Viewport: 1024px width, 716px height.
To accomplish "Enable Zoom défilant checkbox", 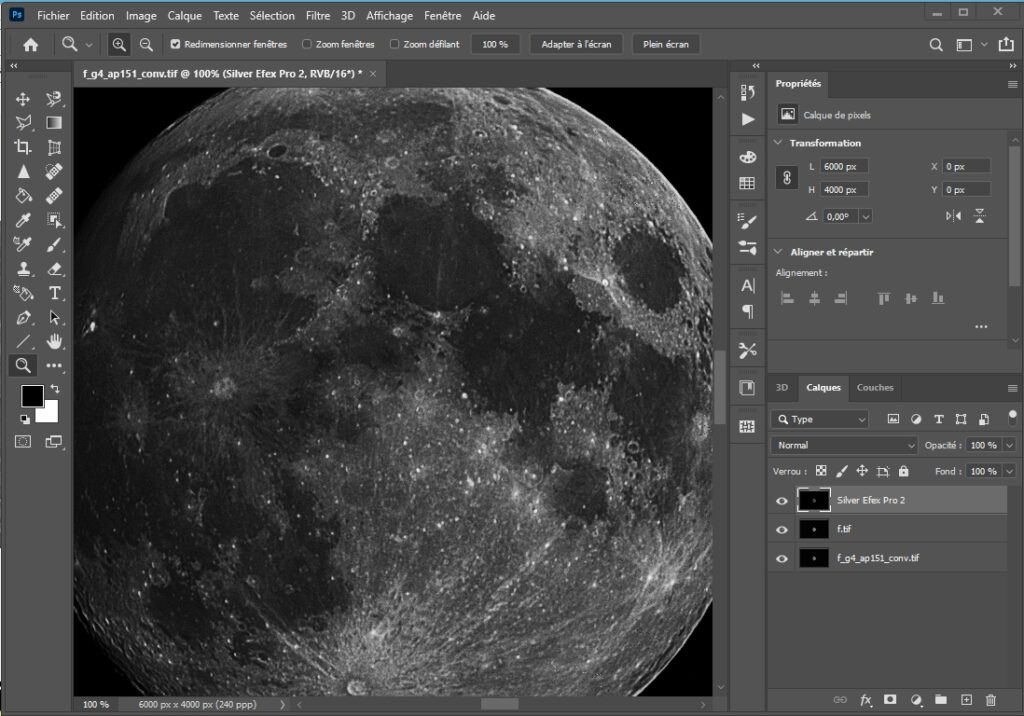I will pyautogui.click(x=394, y=44).
